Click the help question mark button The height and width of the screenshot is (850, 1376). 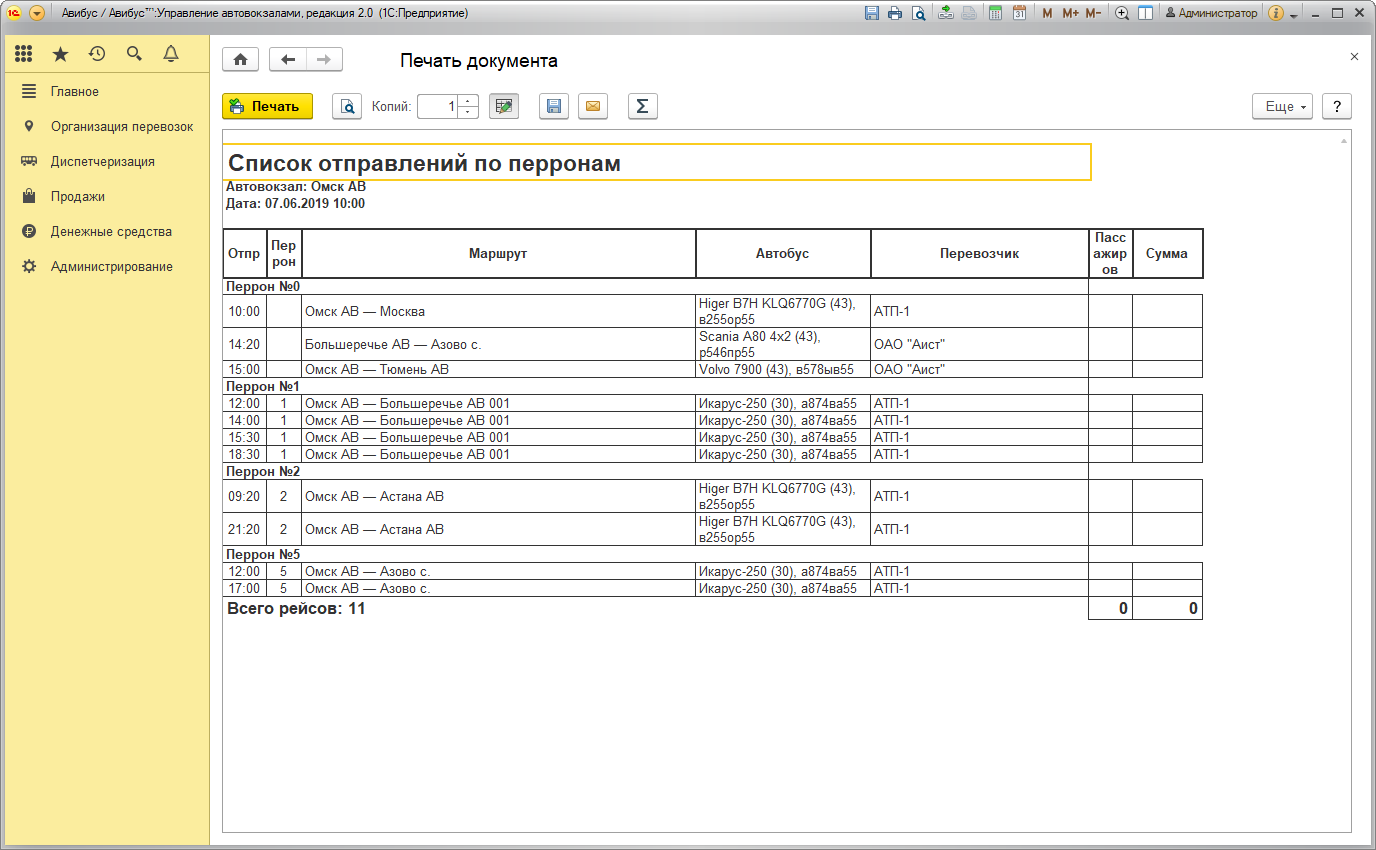(x=1337, y=106)
